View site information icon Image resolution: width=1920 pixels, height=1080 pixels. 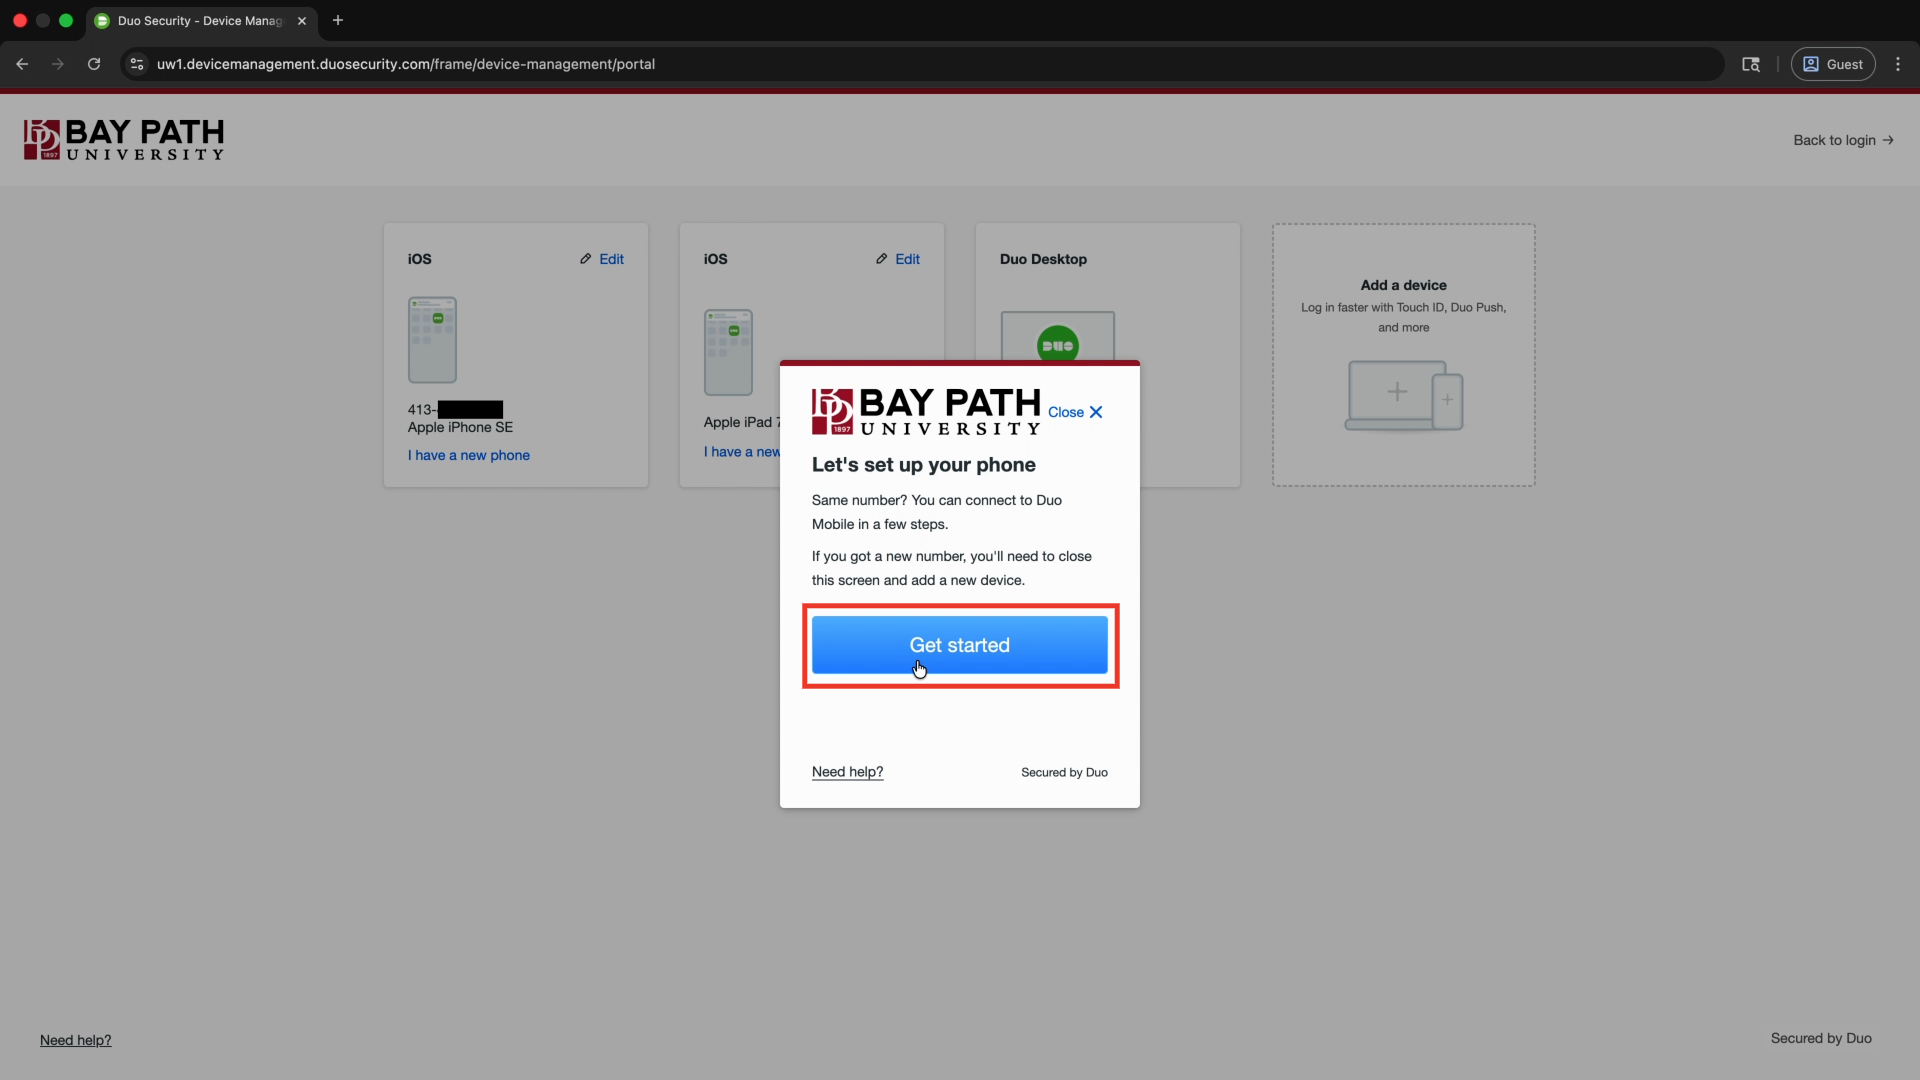pyautogui.click(x=137, y=64)
